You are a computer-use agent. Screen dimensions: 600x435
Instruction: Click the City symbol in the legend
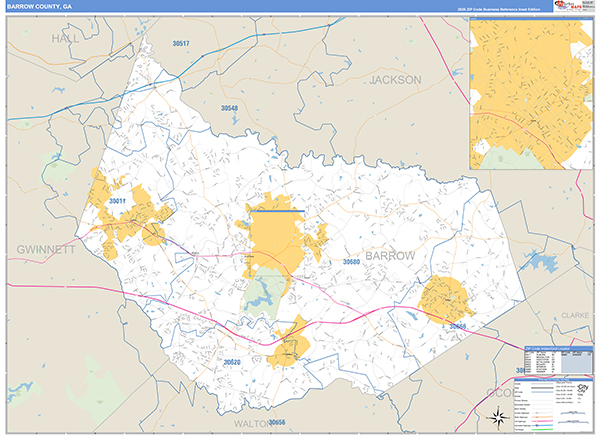[x=583, y=388]
